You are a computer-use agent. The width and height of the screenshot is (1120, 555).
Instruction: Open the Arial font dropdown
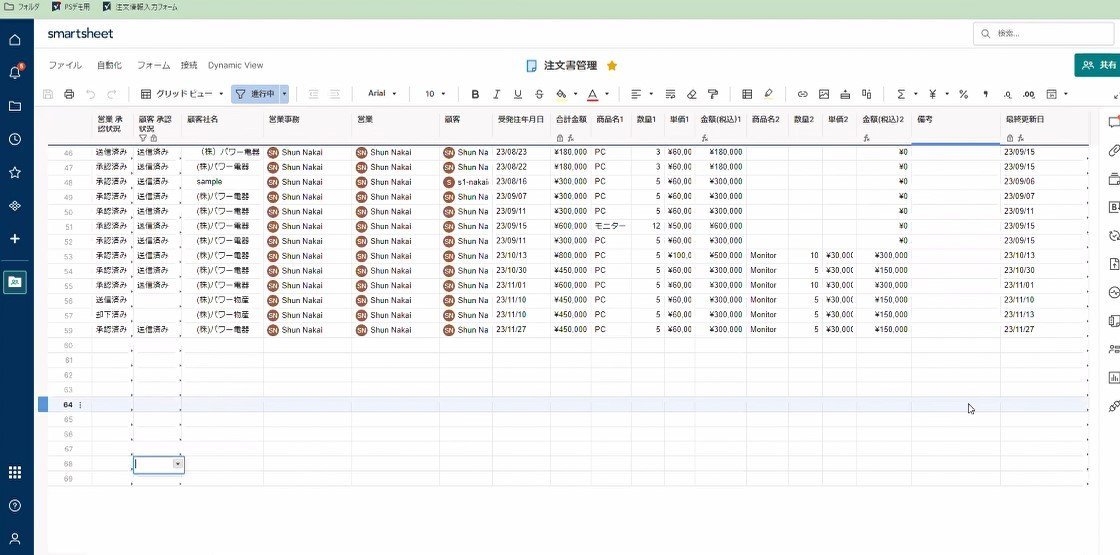(x=382, y=94)
